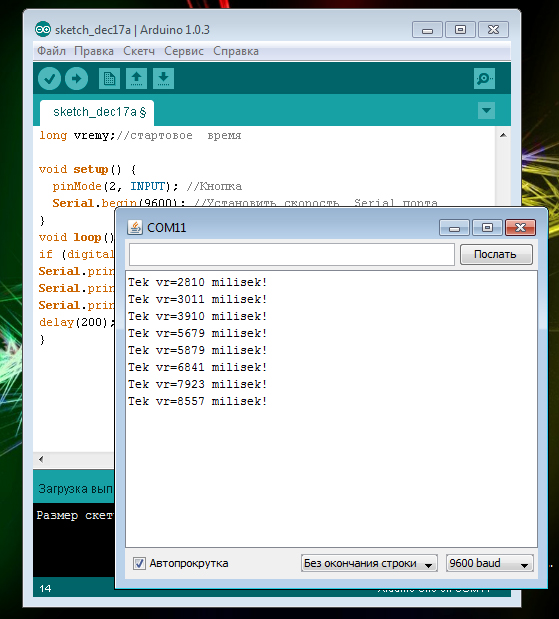Open the Serial Monitor magnifier icon
Screen dimensions: 559x619
(484, 79)
